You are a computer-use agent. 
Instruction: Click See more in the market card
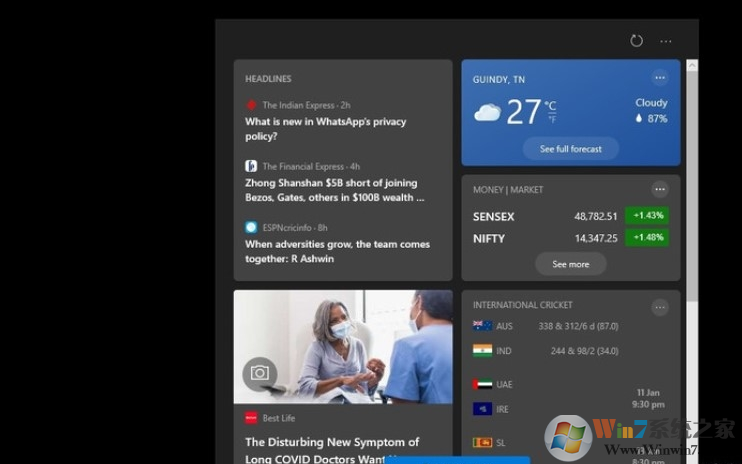click(570, 264)
